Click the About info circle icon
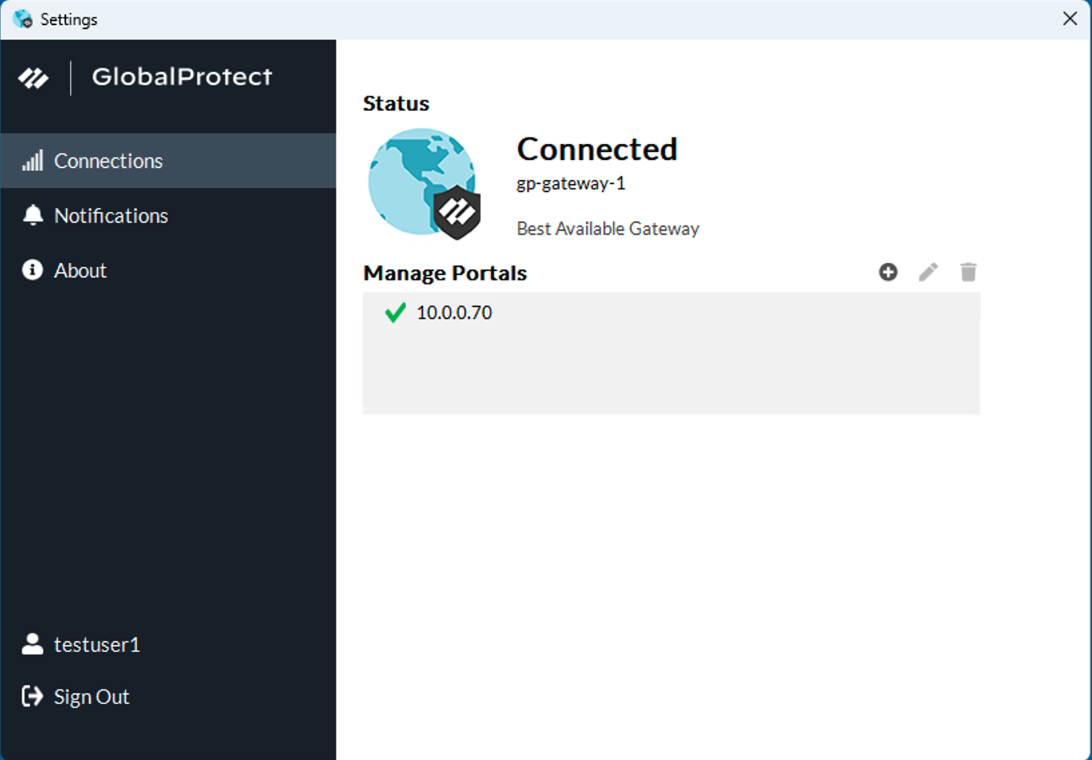 (x=33, y=270)
